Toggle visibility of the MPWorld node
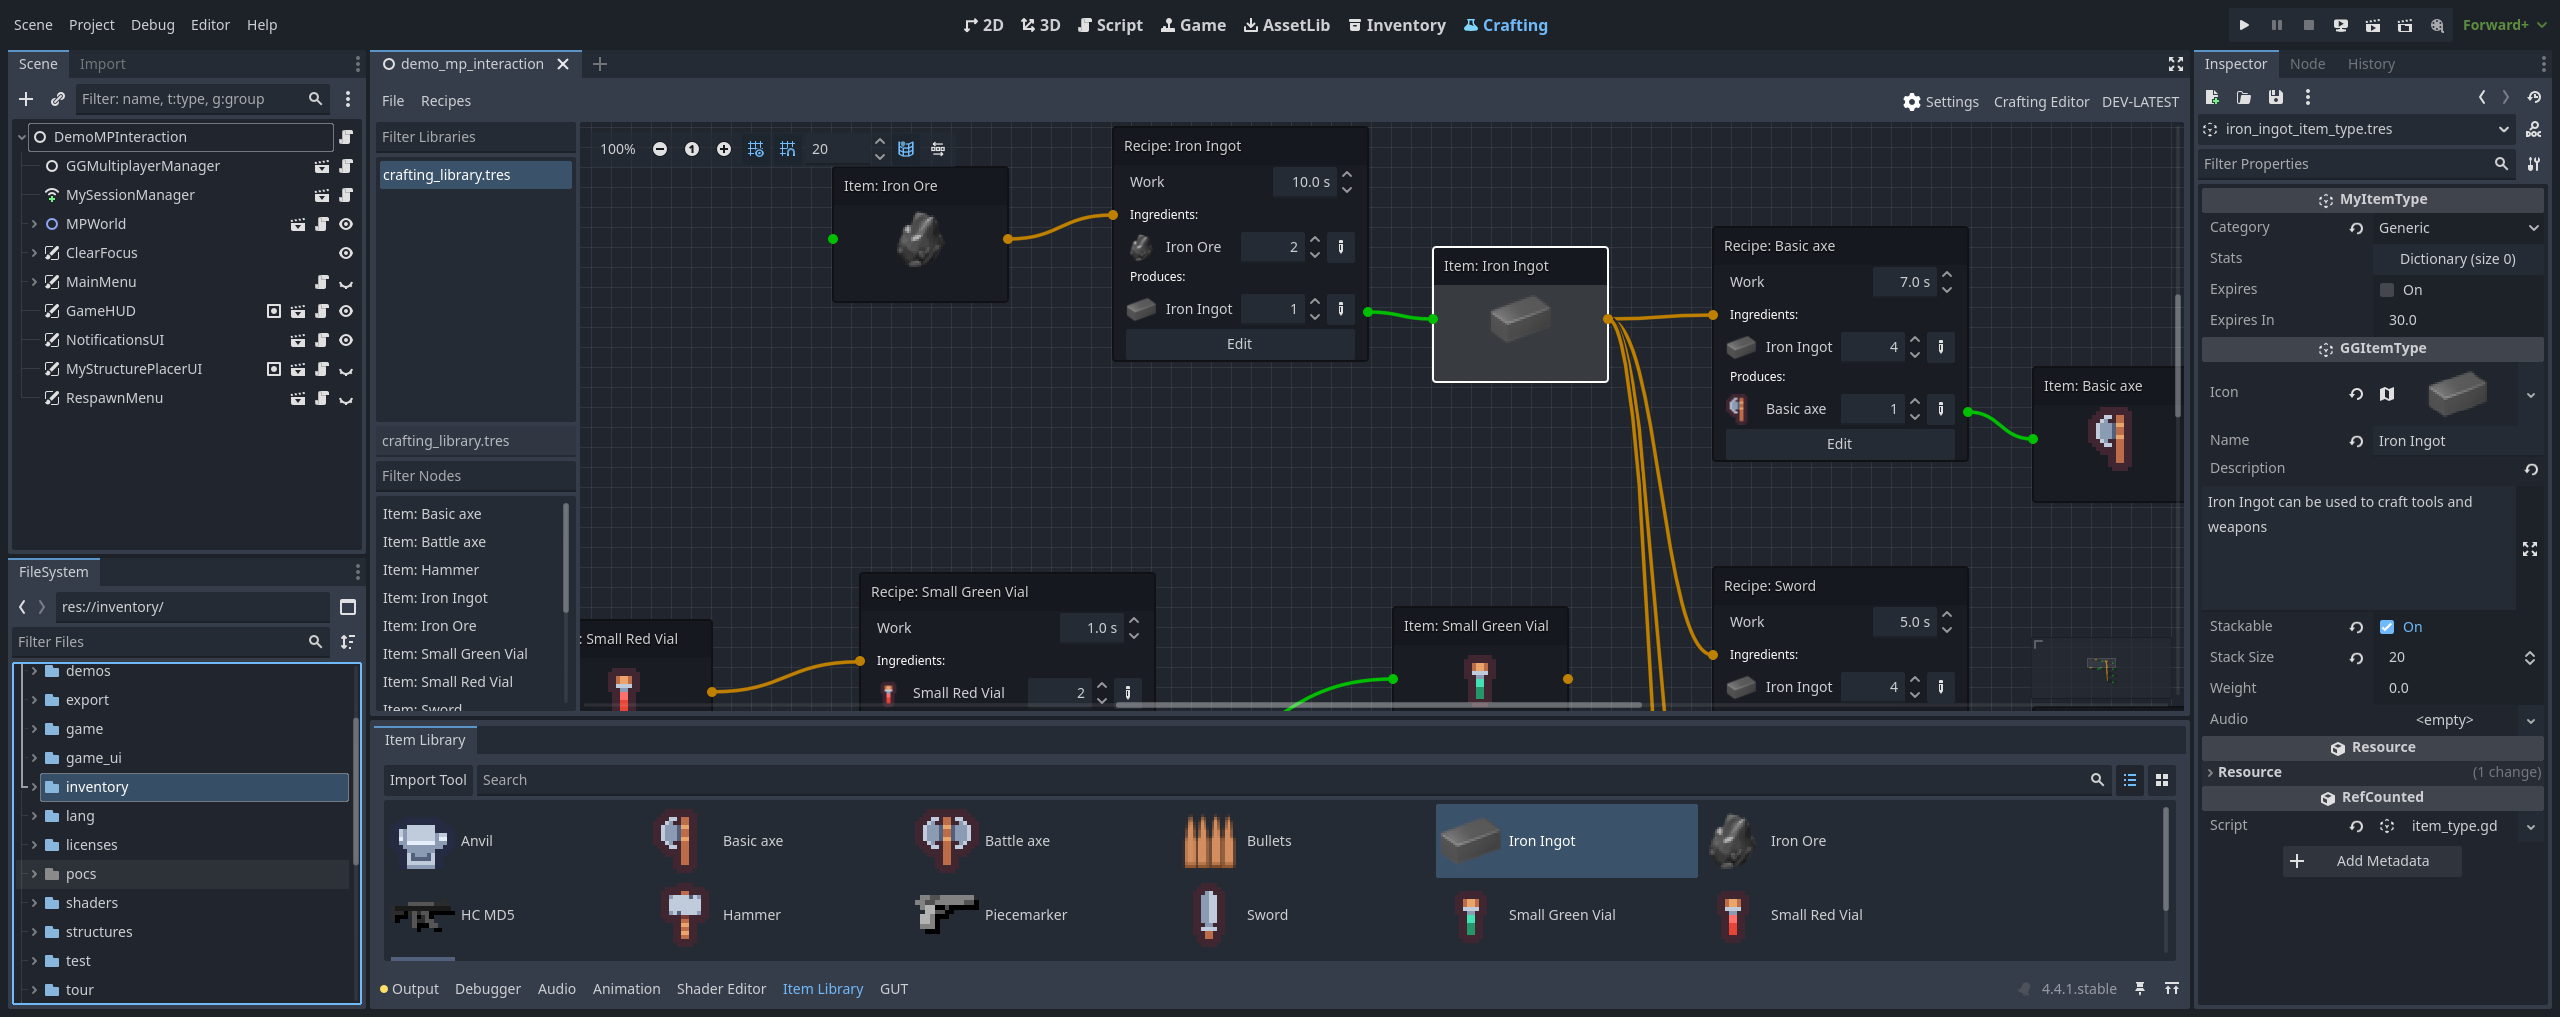2560x1017 pixels. 346,224
